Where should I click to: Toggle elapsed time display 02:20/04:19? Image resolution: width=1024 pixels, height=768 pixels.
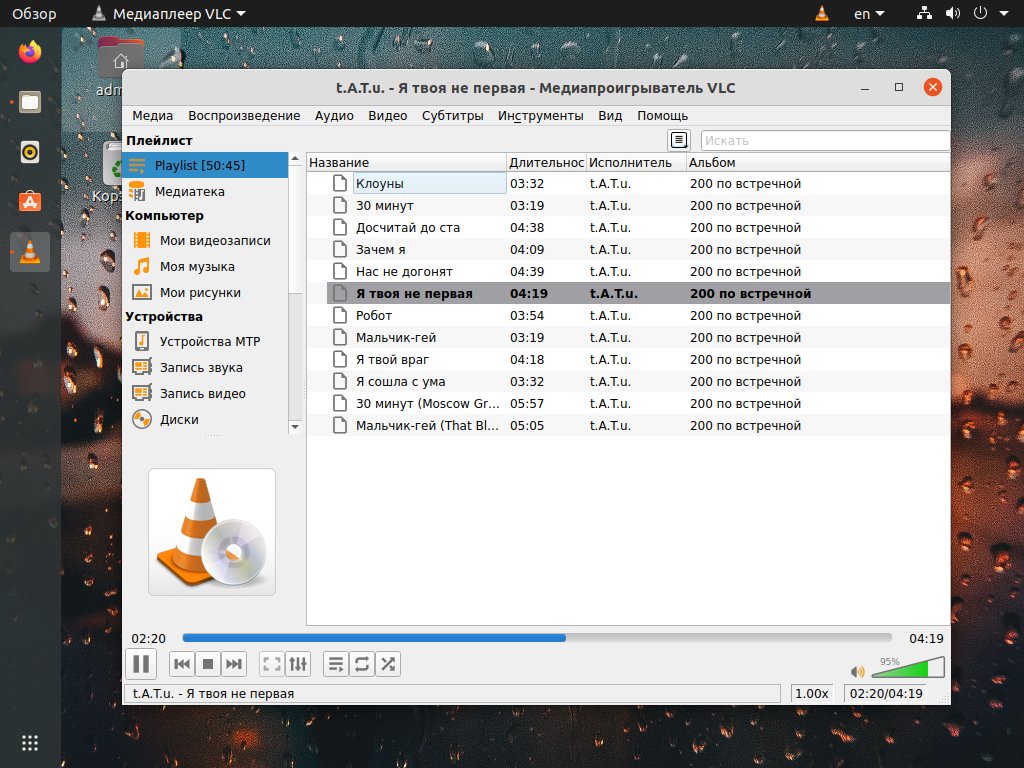(886, 694)
